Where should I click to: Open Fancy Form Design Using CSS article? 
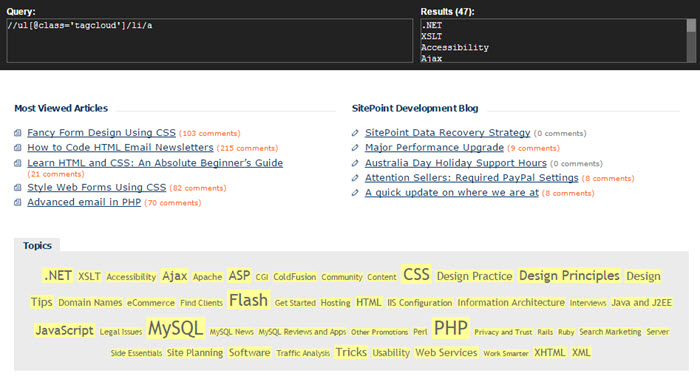tap(101, 133)
